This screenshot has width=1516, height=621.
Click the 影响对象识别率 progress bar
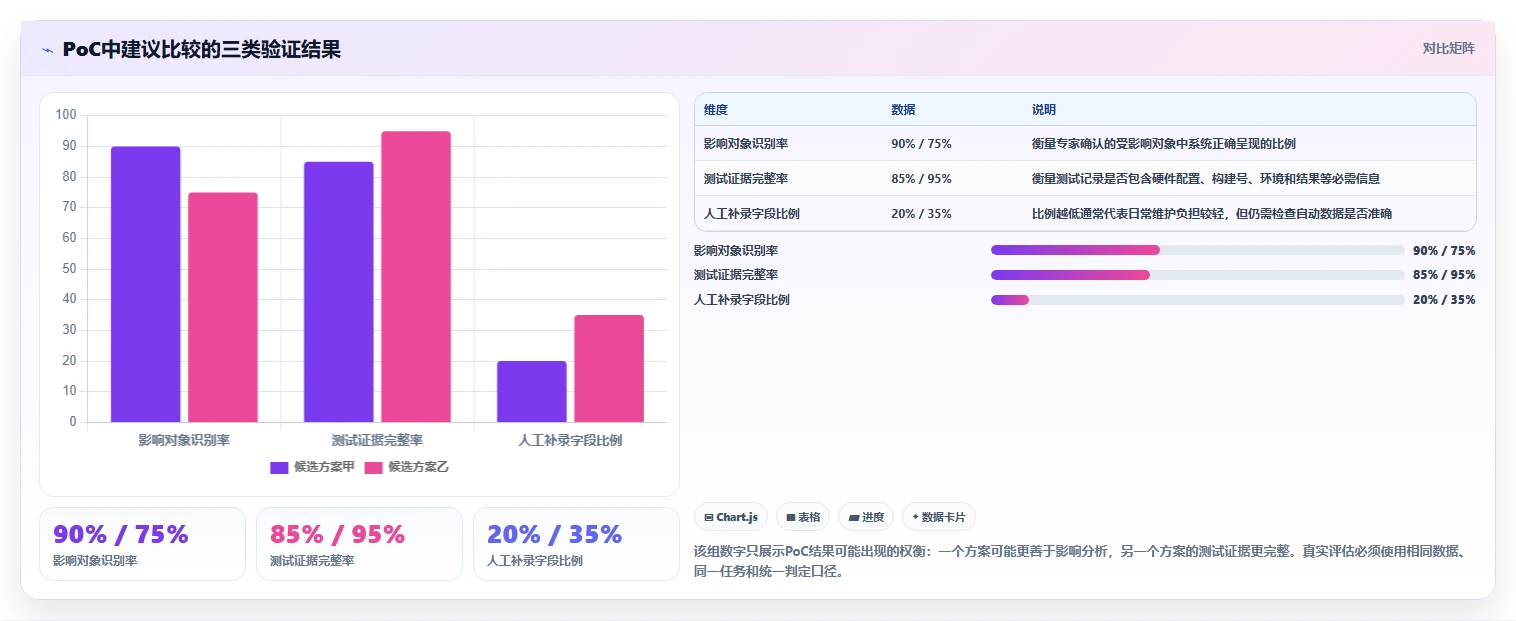1197,250
